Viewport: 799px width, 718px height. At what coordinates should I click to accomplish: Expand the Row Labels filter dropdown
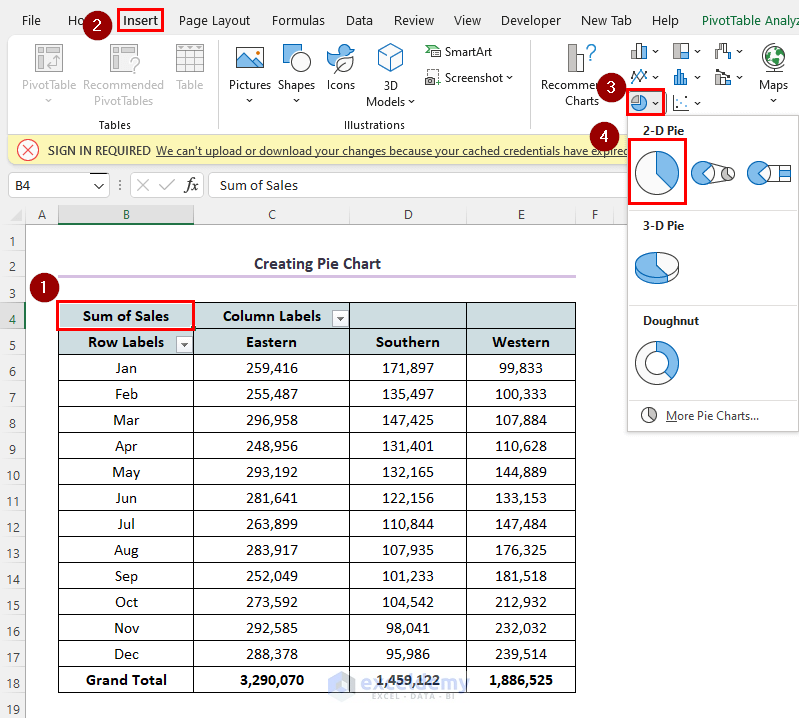click(183, 343)
